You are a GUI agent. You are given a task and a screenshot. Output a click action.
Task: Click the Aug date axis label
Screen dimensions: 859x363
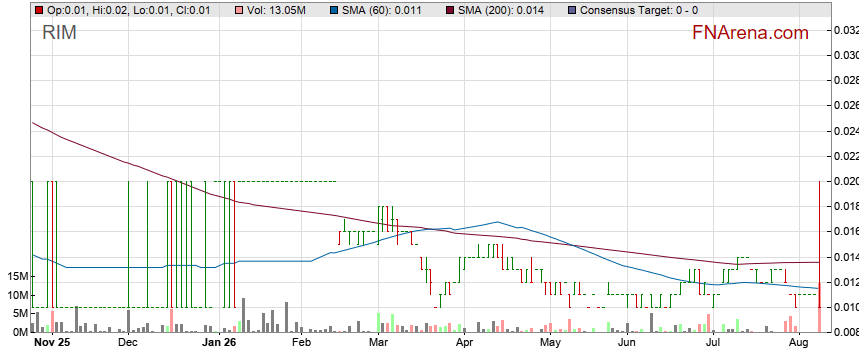coord(799,342)
